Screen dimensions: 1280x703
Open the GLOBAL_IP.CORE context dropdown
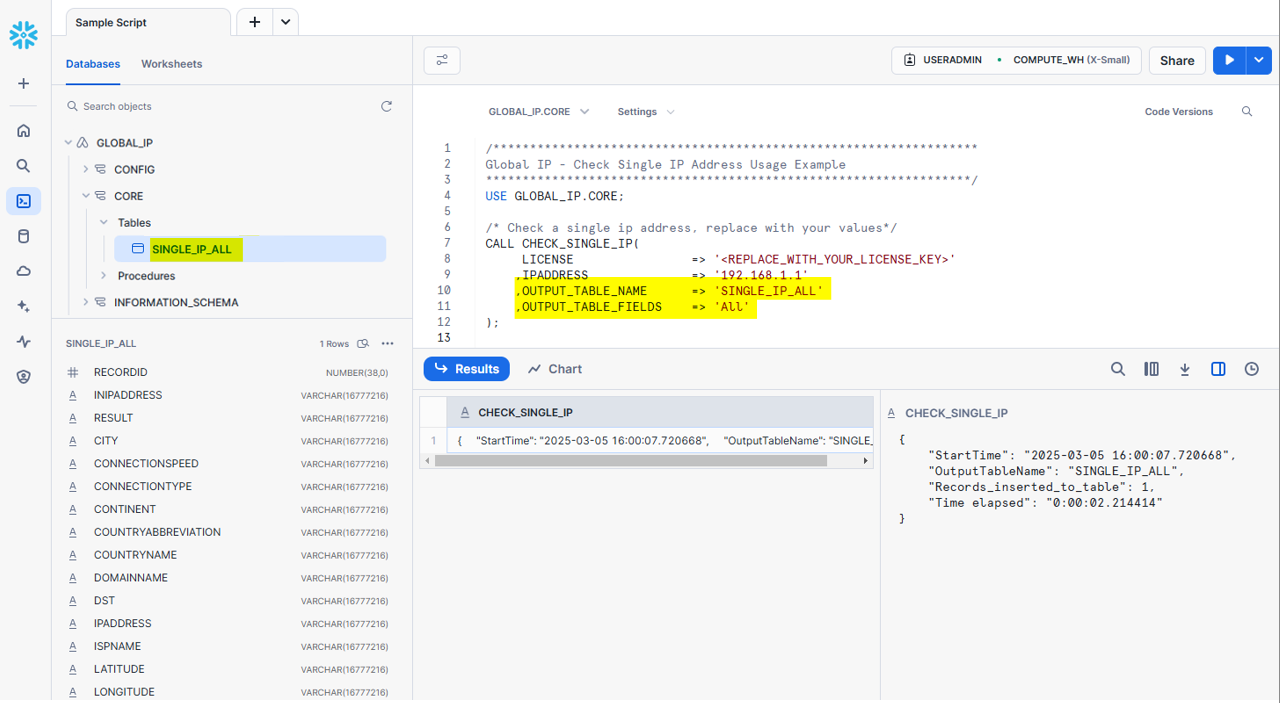coord(539,112)
